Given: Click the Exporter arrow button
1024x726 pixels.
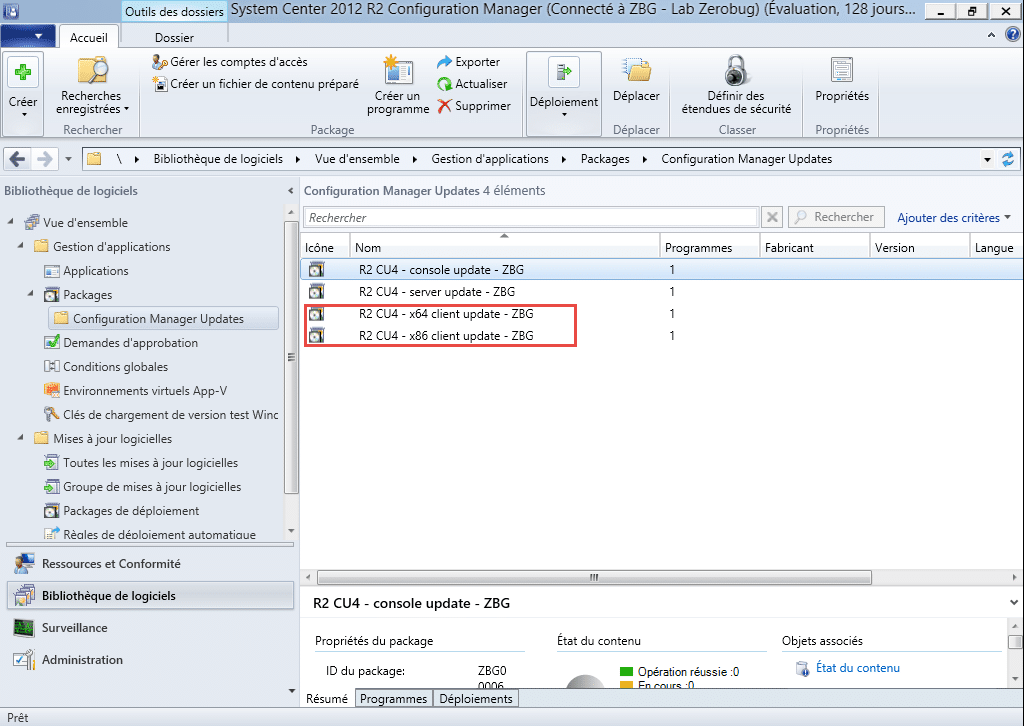Looking at the screenshot, I should [468, 62].
